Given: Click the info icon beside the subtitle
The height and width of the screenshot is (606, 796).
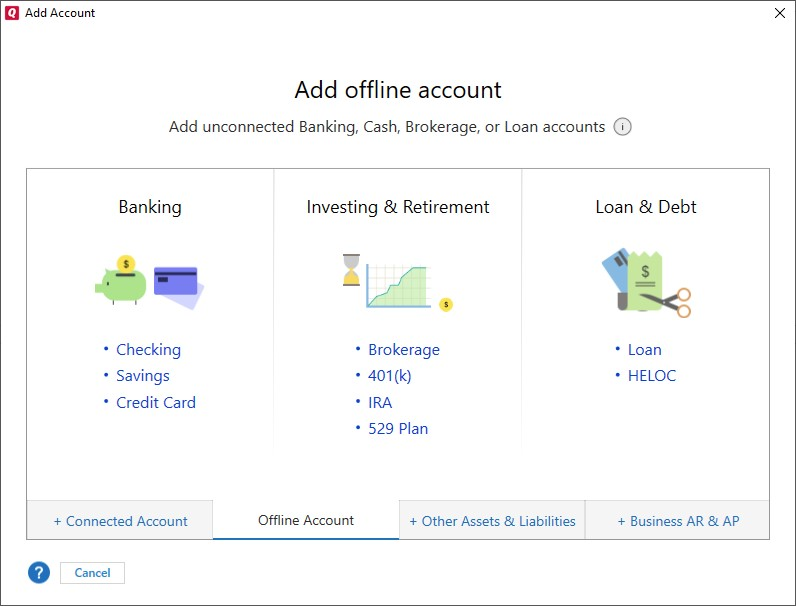Looking at the screenshot, I should click(x=622, y=127).
